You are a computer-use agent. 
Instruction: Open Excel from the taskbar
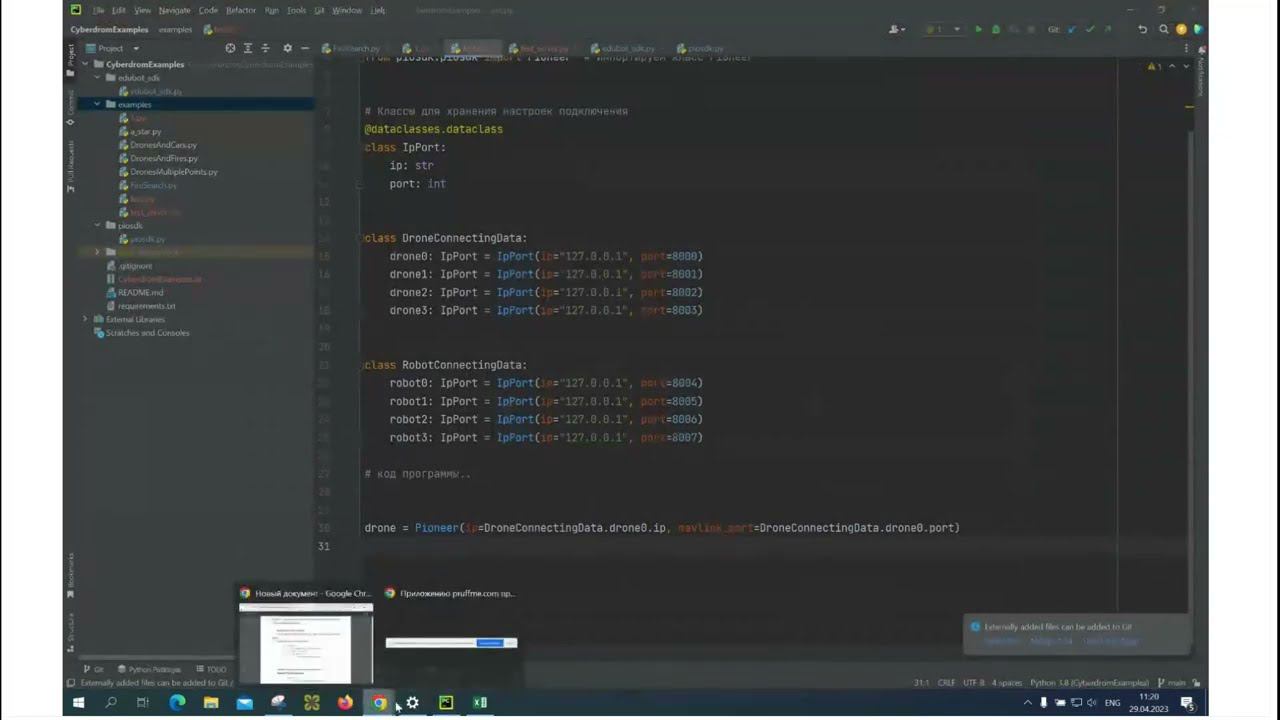coord(480,703)
